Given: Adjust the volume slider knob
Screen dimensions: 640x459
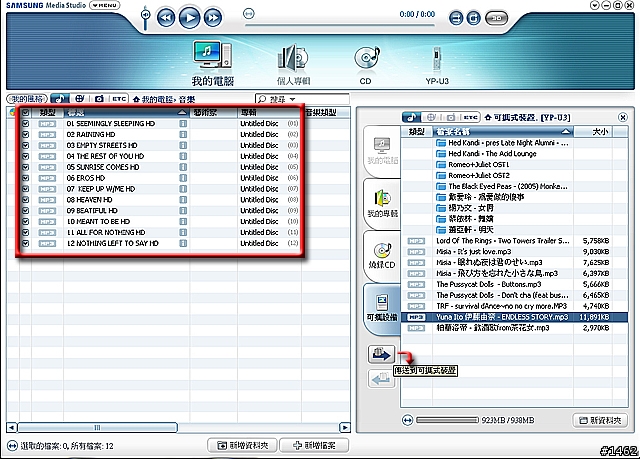Looking at the screenshot, I should 145,15.
